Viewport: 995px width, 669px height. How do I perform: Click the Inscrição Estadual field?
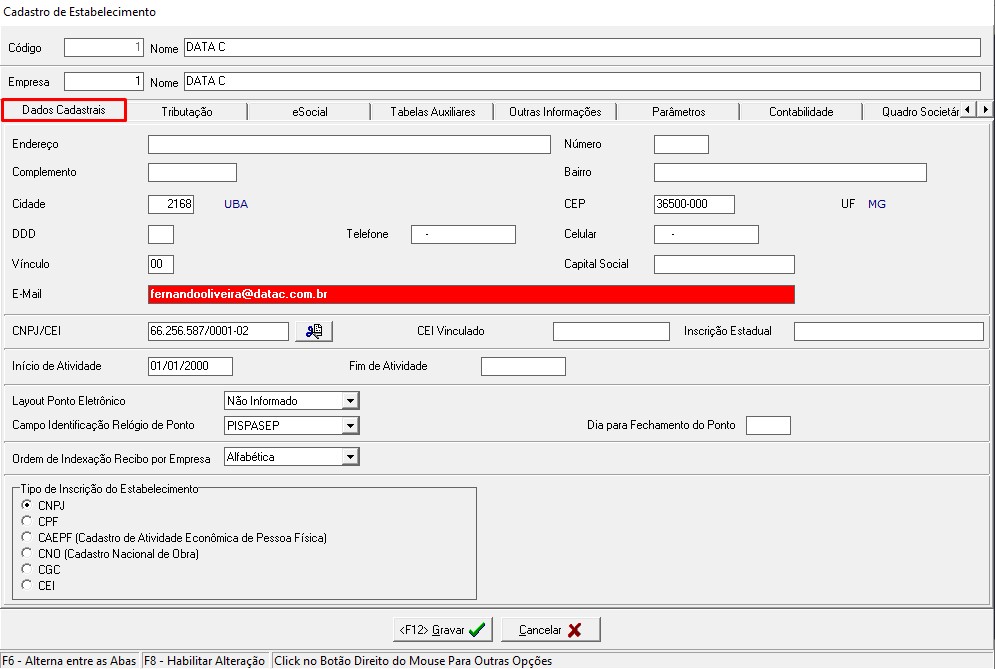(888, 331)
